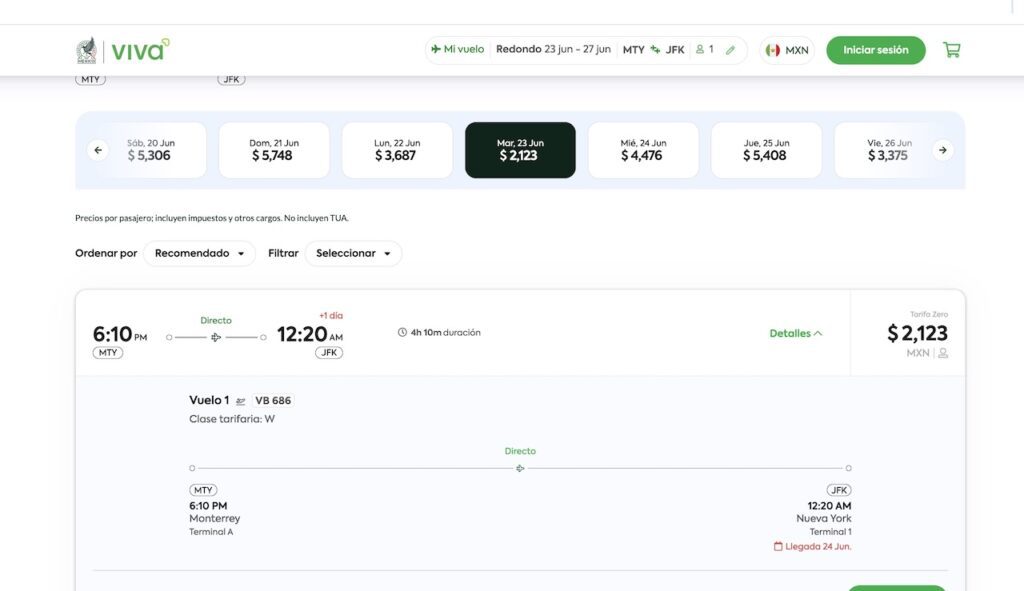Click the price disclaimer about TUA
This screenshot has height=591, width=1024.
tap(212, 218)
